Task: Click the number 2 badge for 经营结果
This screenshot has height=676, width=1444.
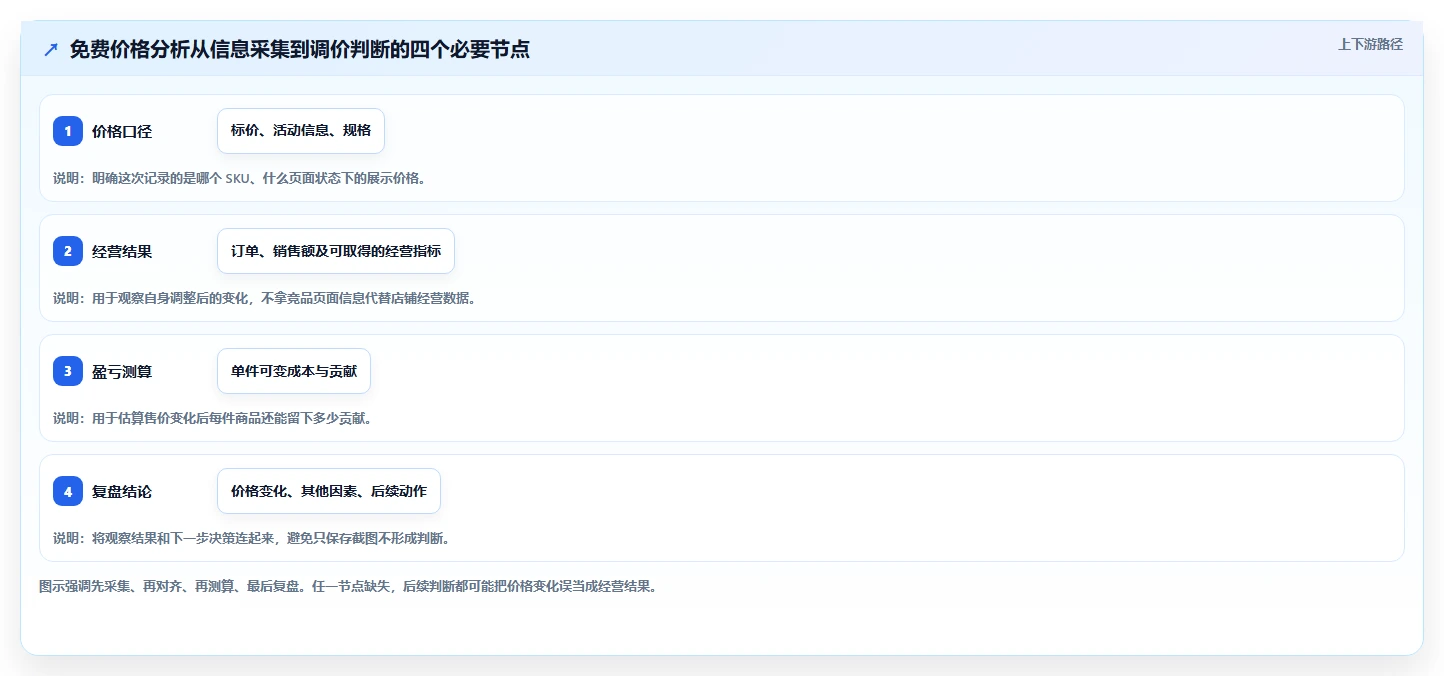Action: point(68,251)
